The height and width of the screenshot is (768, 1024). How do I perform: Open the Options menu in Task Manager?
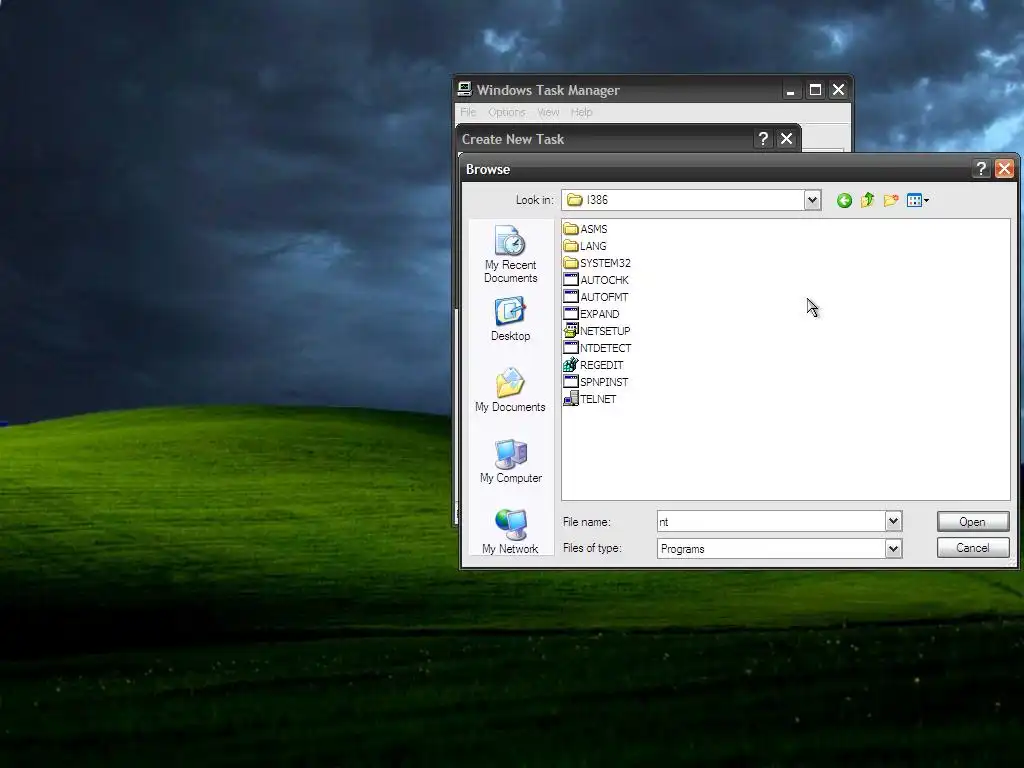(x=507, y=112)
